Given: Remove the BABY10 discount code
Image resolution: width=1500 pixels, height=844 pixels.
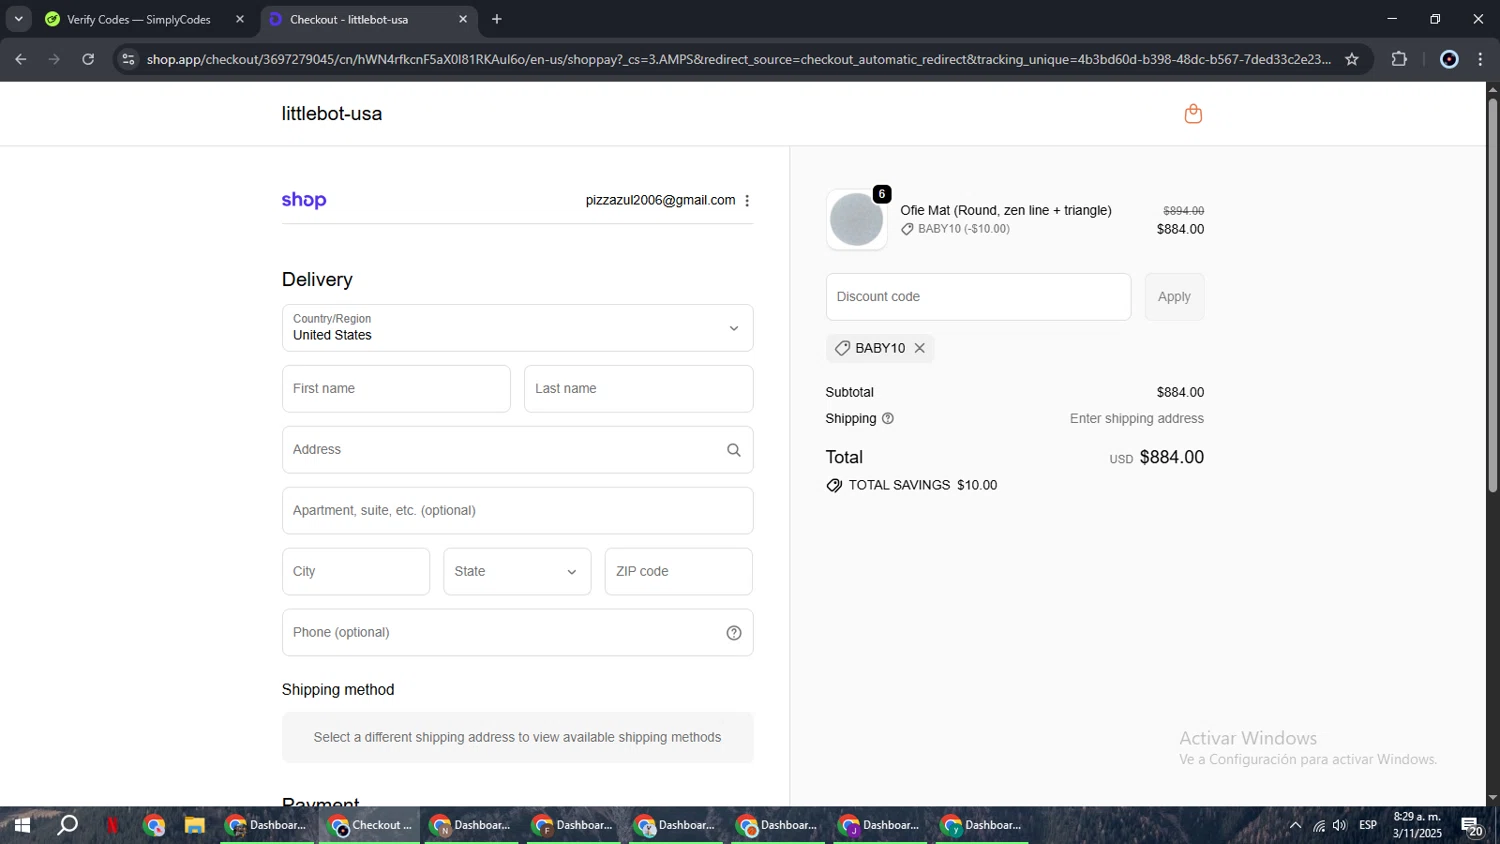Looking at the screenshot, I should [920, 348].
